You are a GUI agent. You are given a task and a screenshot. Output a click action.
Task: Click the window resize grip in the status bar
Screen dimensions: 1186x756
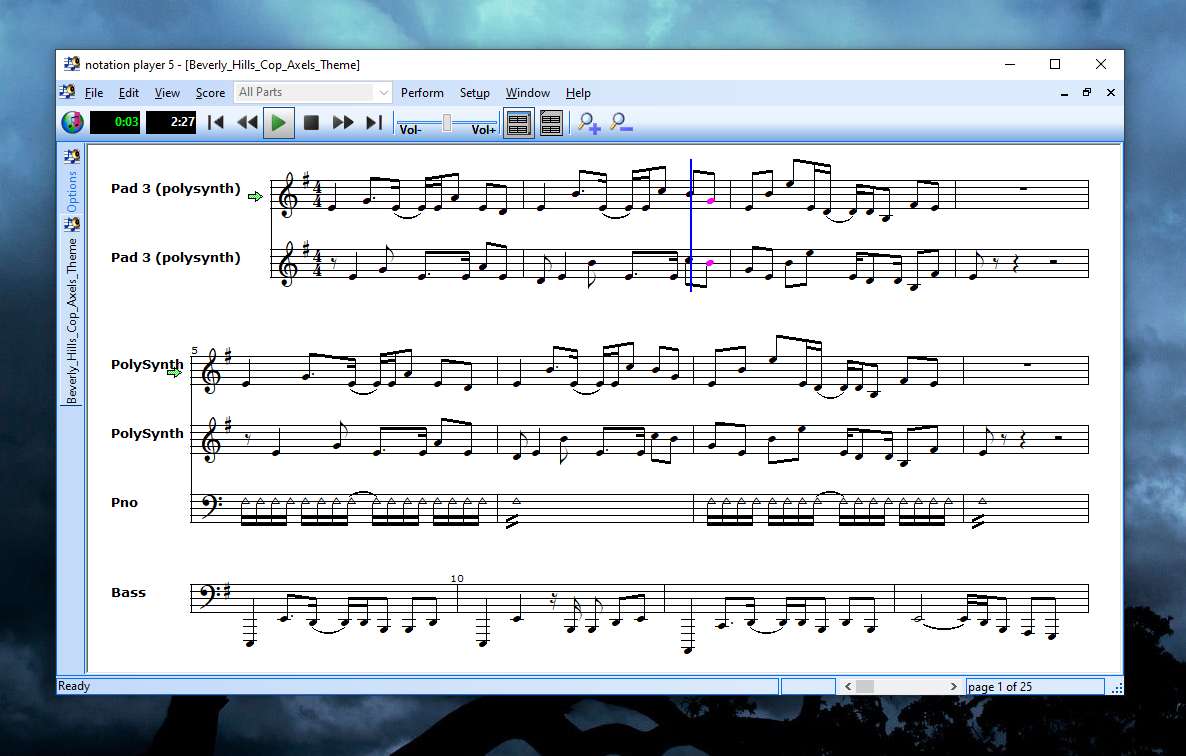(1116, 687)
